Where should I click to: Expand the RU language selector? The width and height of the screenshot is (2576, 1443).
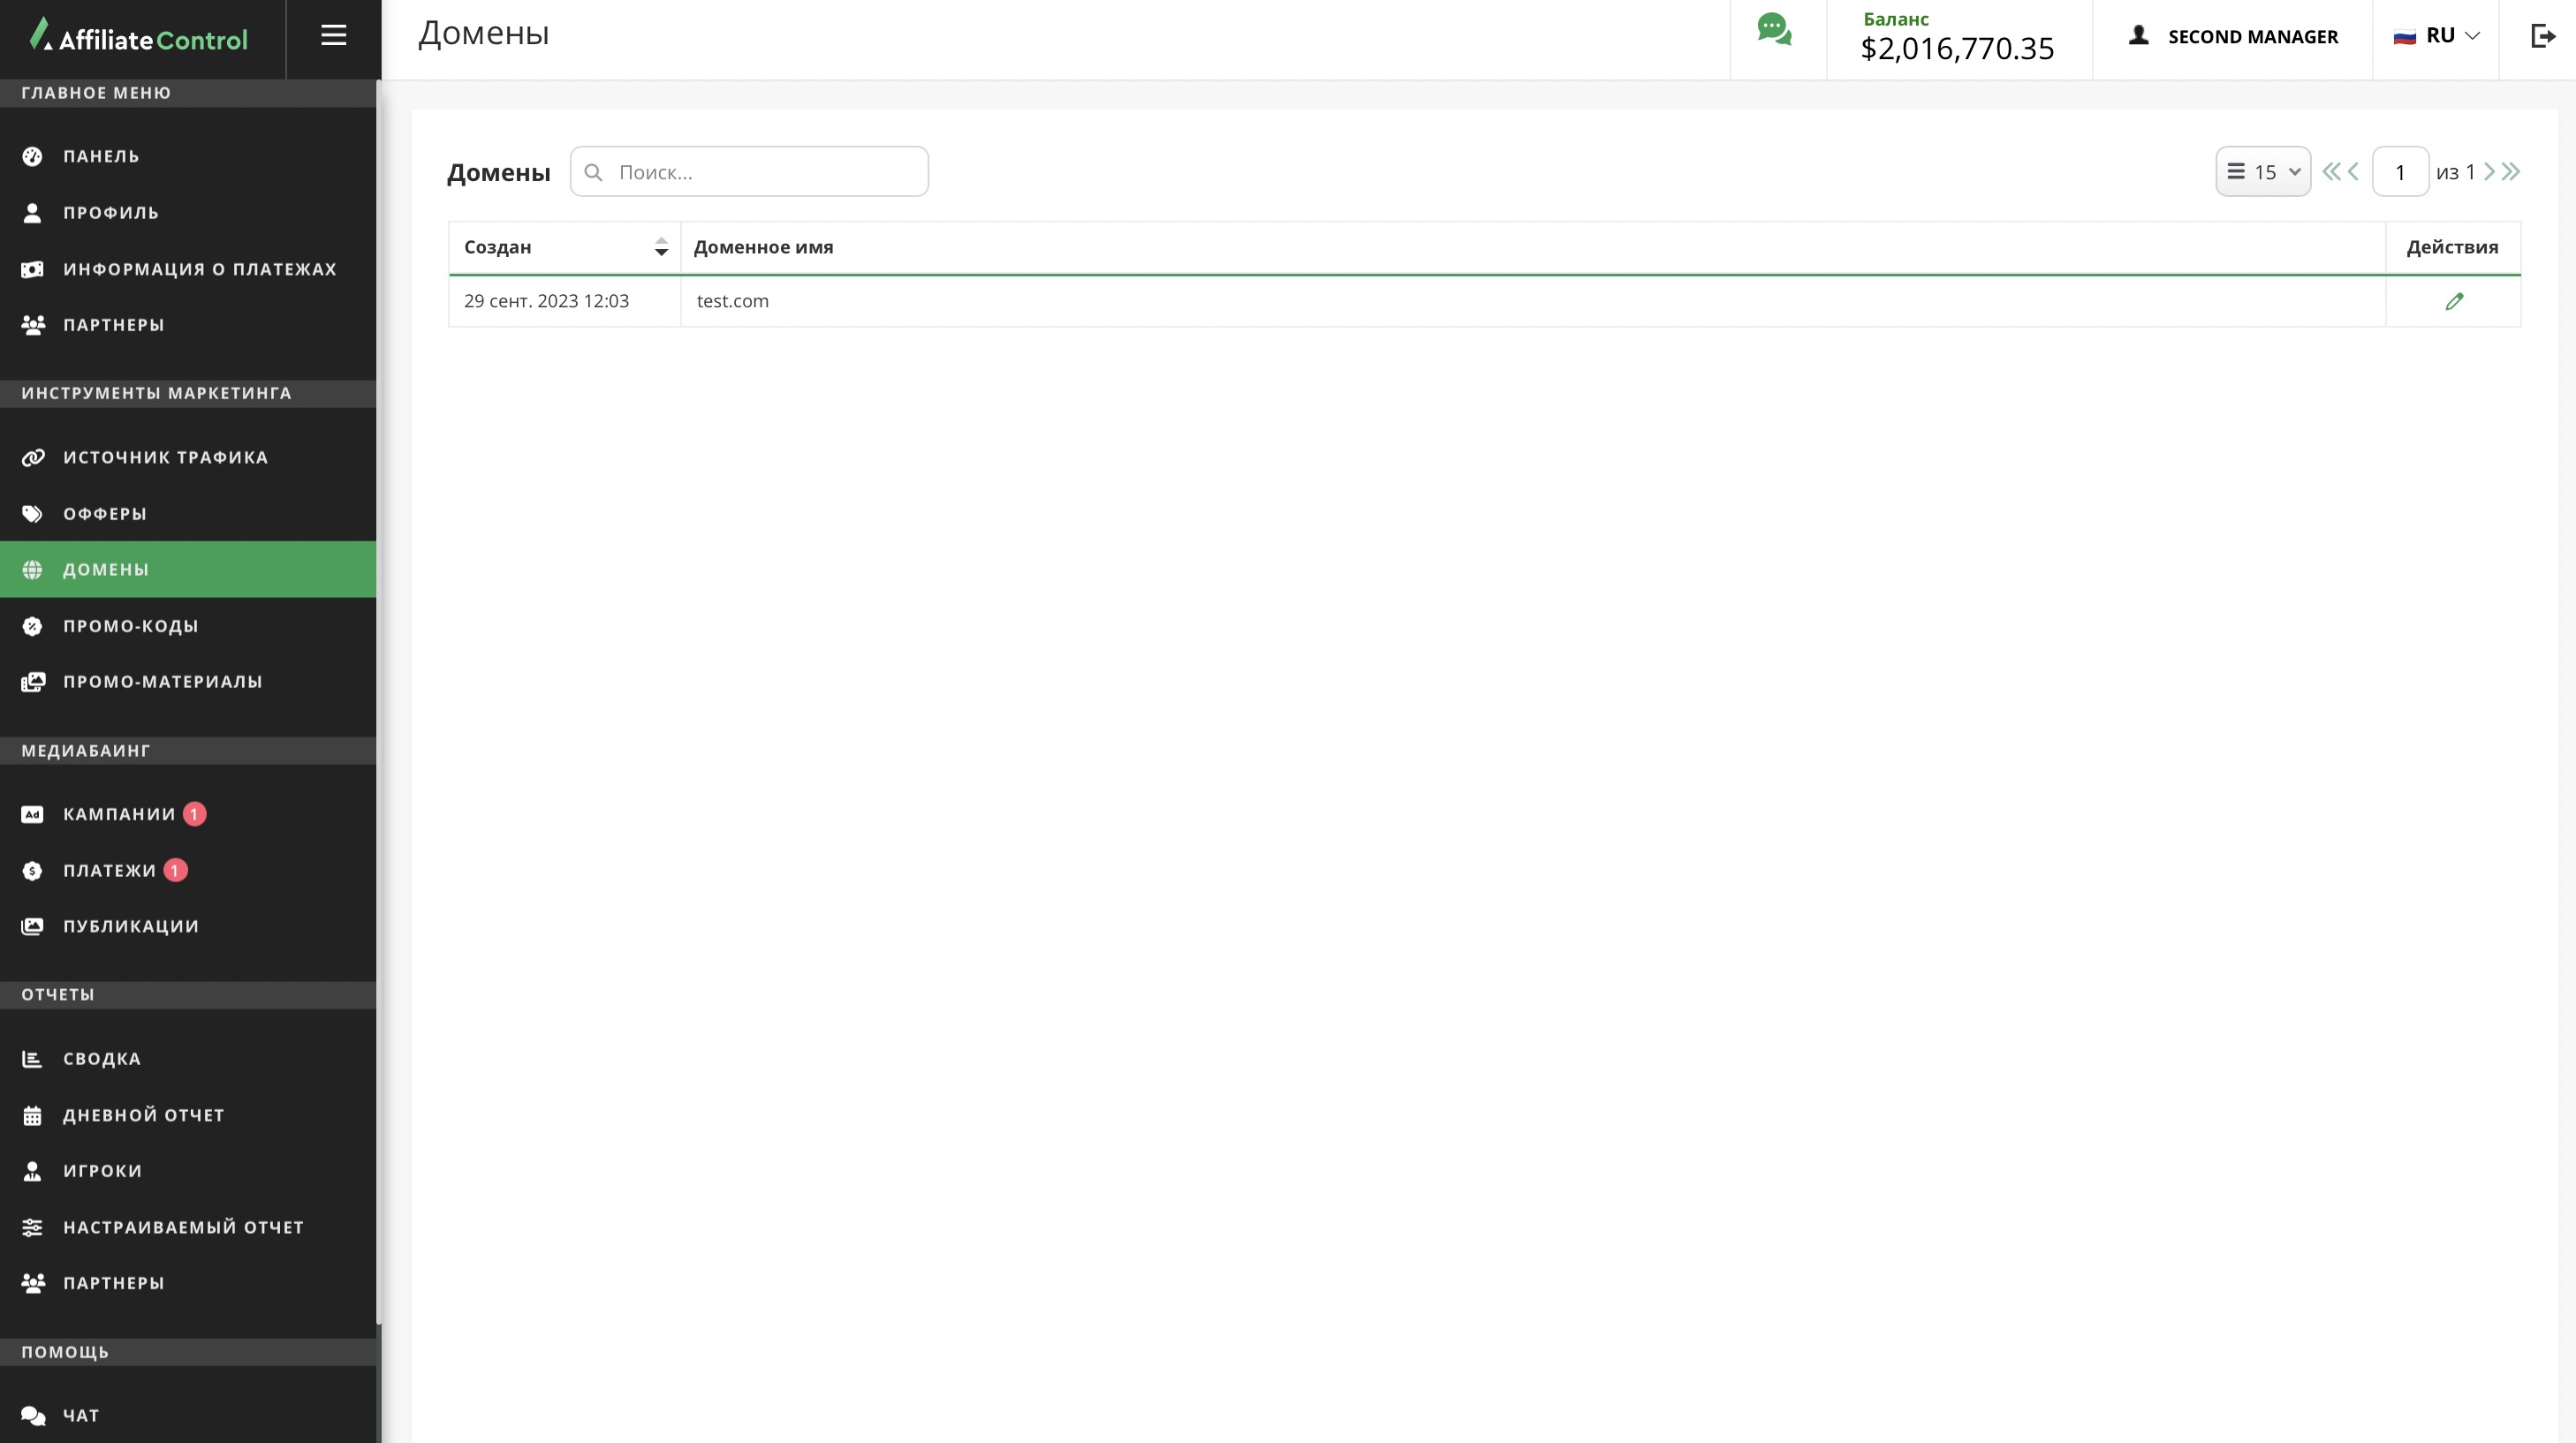point(2436,37)
